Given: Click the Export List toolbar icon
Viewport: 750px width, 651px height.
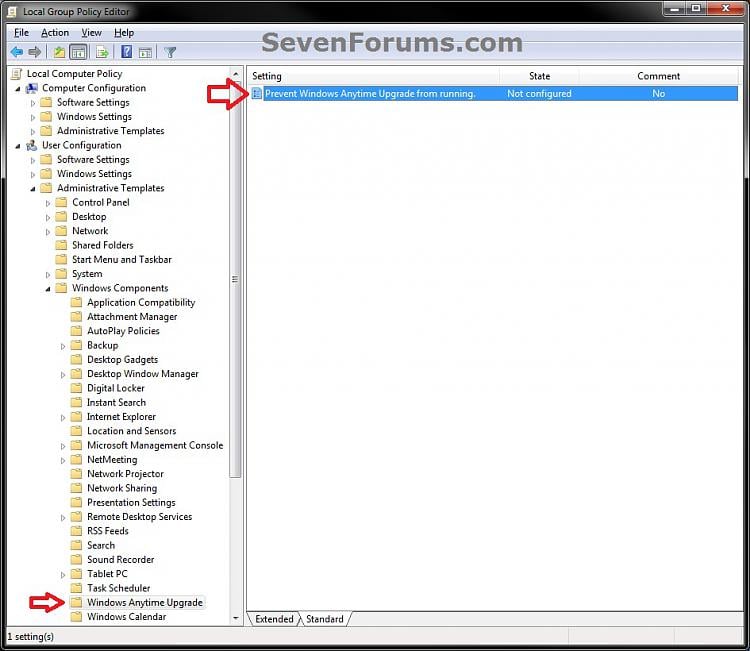Looking at the screenshot, I should click(102, 52).
